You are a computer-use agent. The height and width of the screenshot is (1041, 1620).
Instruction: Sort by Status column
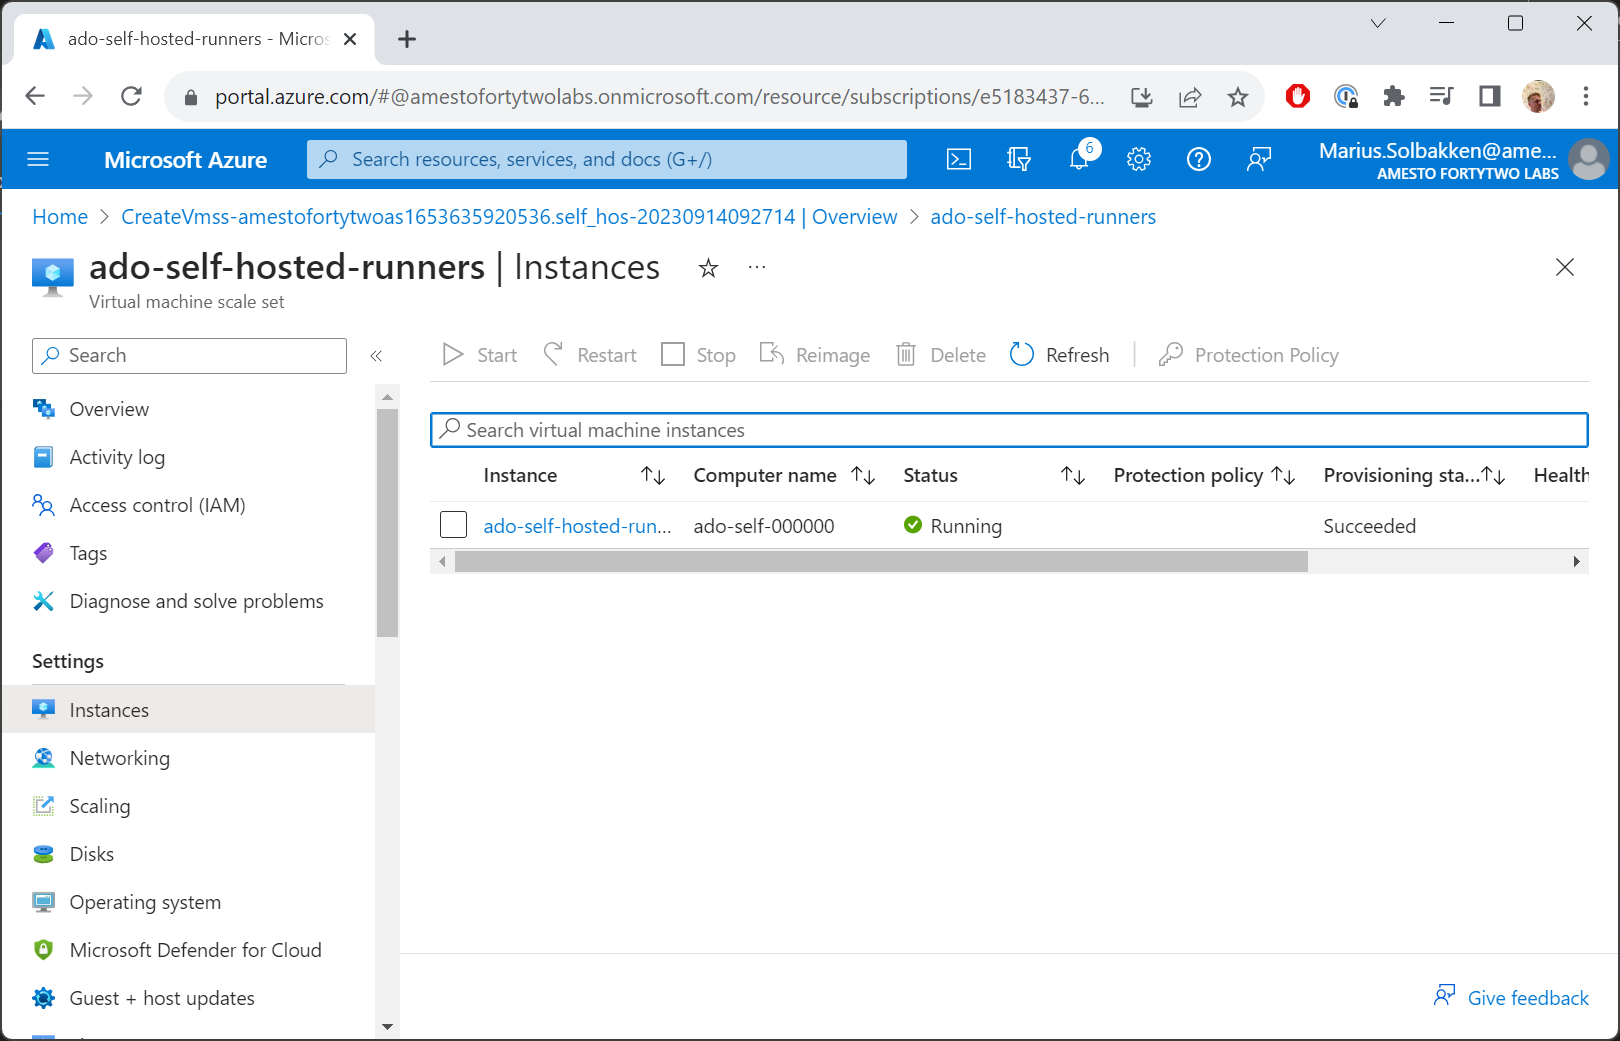click(1073, 476)
